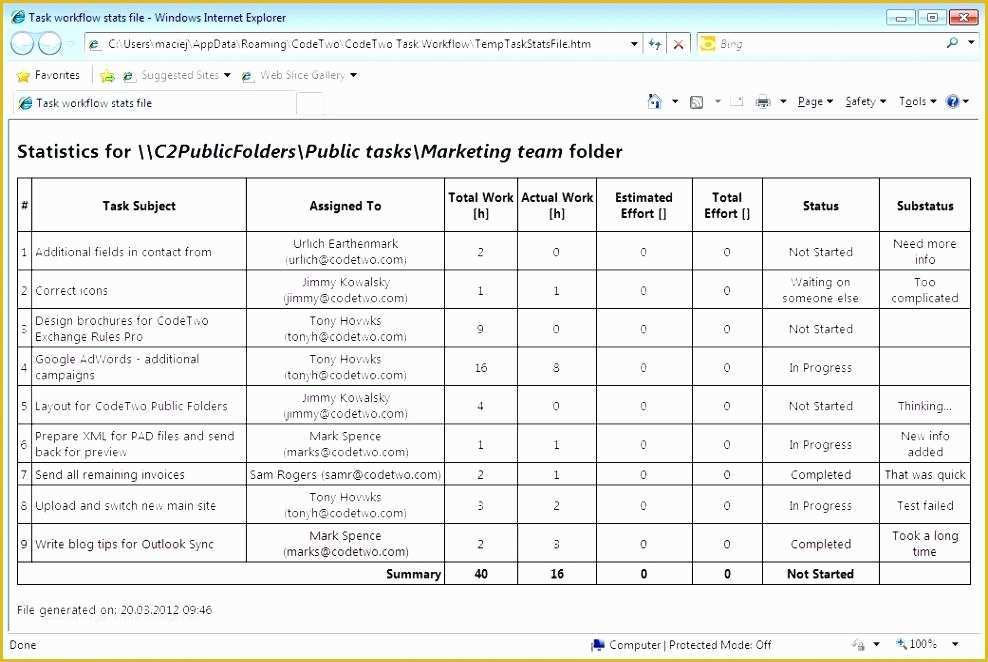The height and width of the screenshot is (662, 988).
Task: Click the Print icon
Action: 762,102
